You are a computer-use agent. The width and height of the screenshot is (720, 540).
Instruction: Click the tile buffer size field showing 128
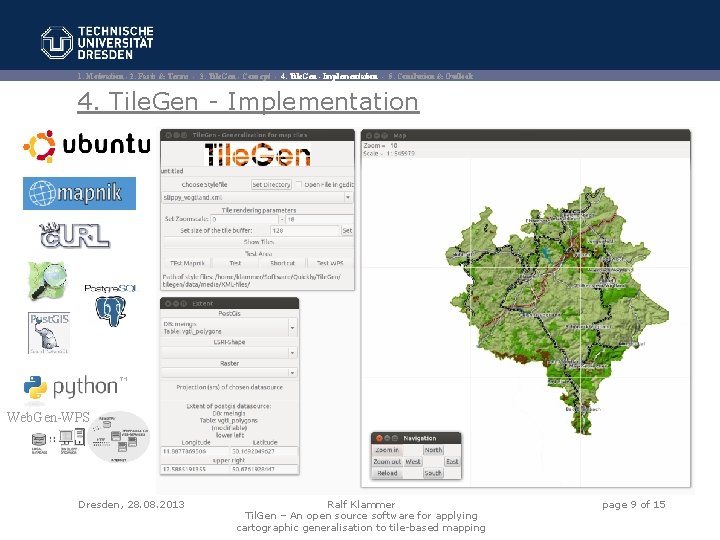tap(305, 231)
